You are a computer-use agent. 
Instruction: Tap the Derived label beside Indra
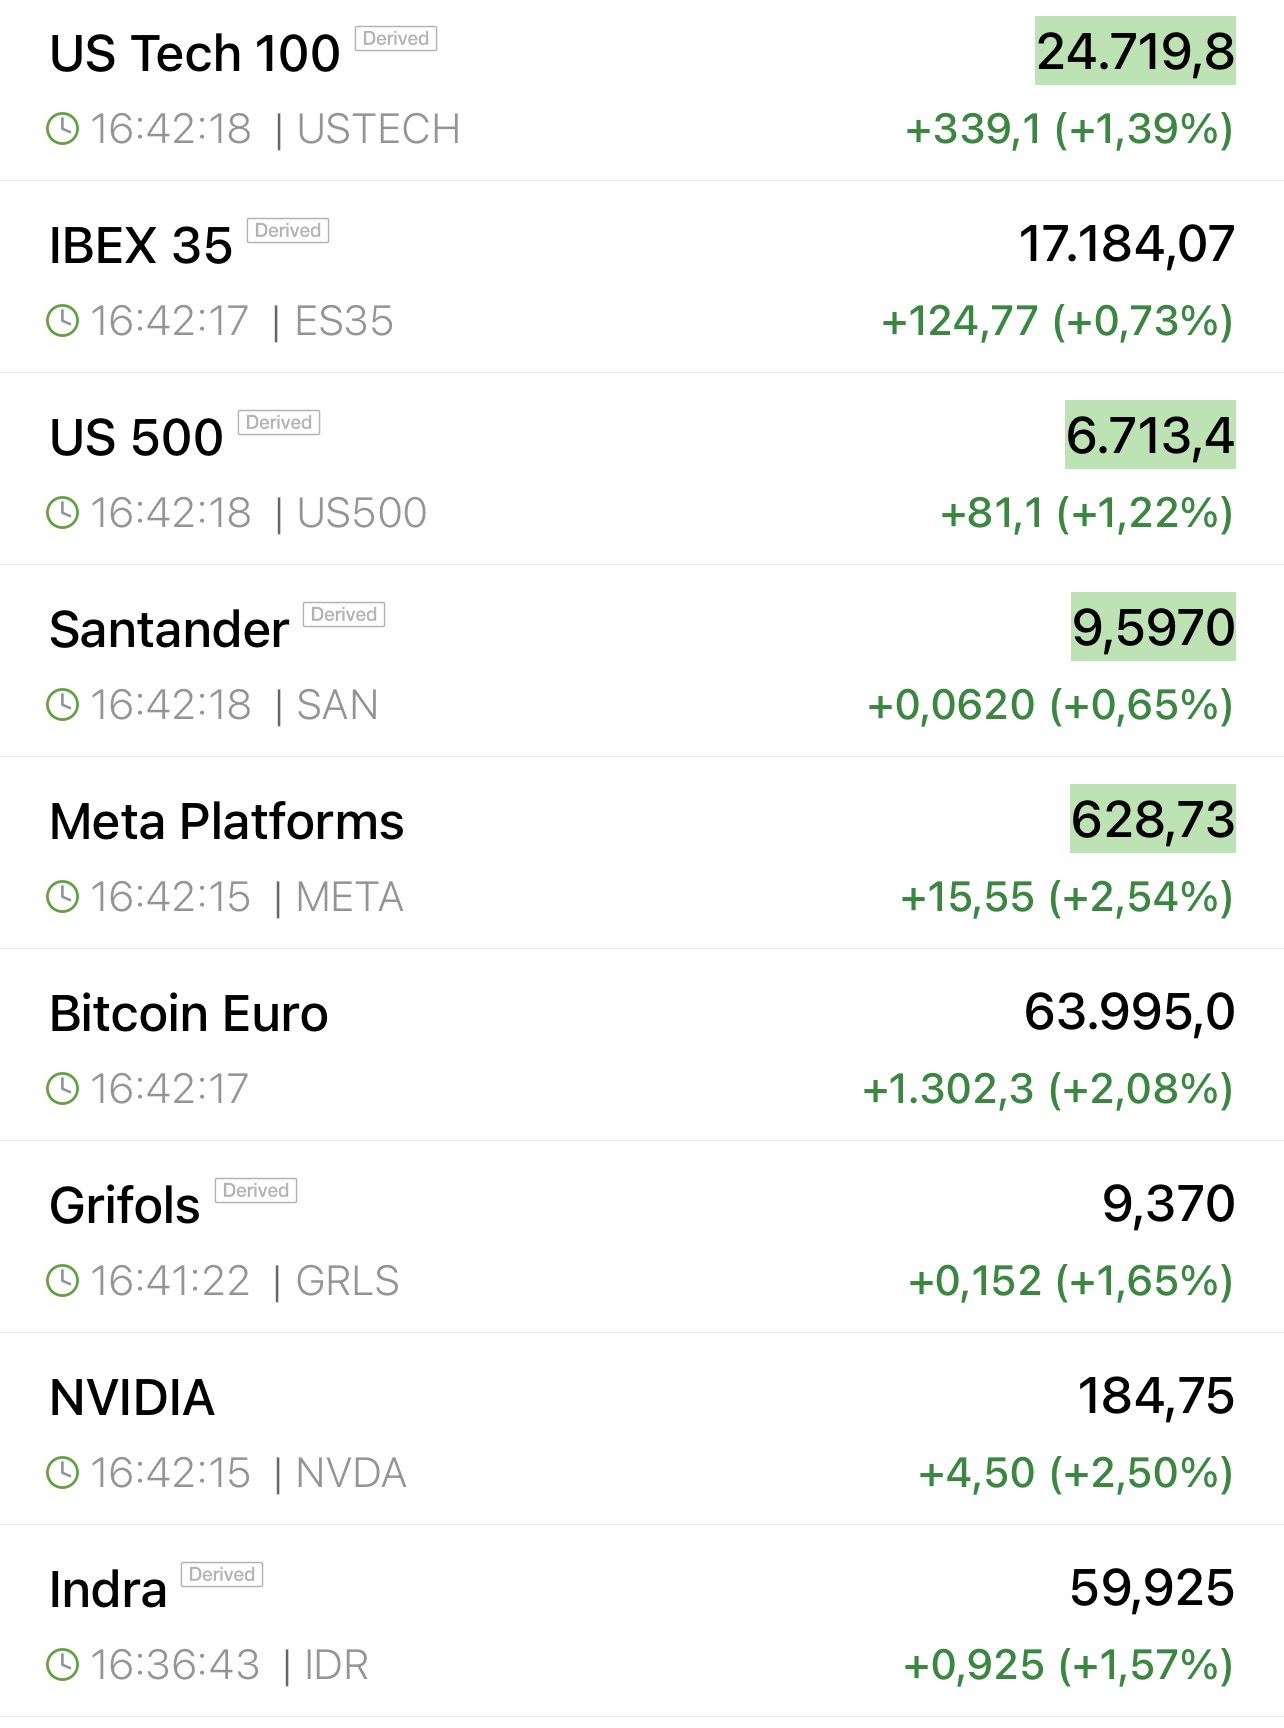click(222, 1575)
